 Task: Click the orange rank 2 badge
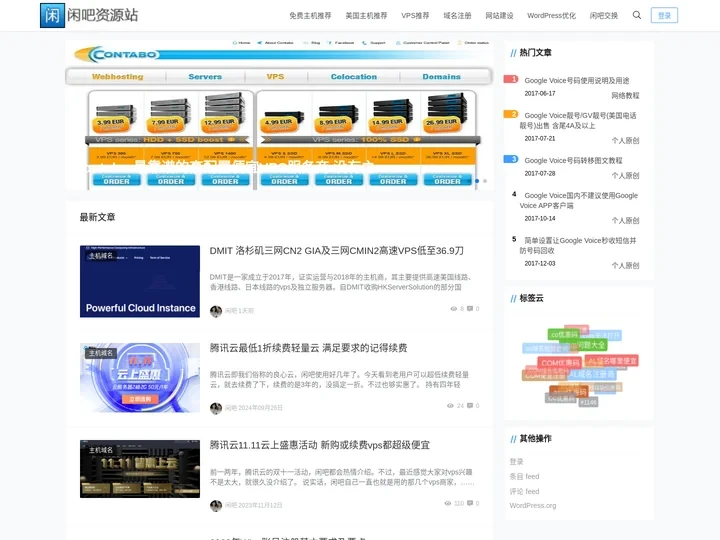point(511,114)
